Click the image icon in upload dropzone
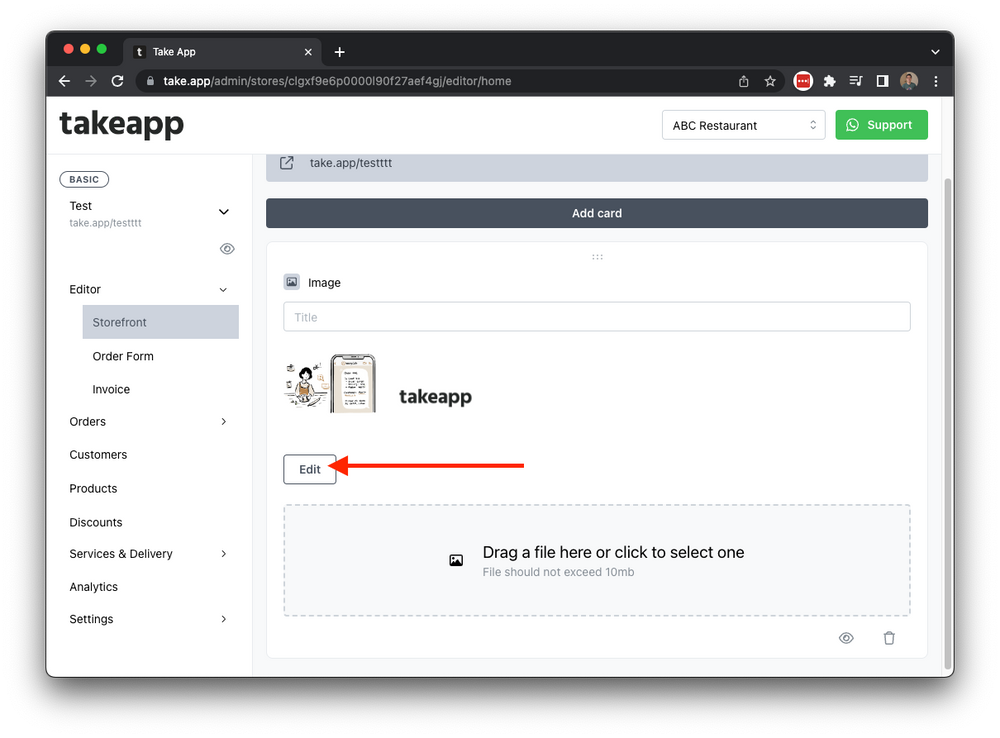 point(456,561)
